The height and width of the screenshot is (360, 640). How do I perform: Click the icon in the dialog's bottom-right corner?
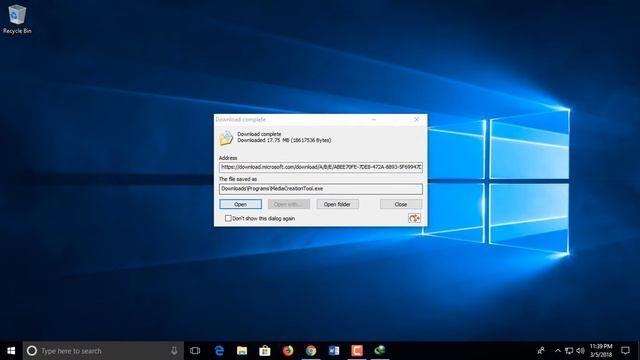click(414, 218)
